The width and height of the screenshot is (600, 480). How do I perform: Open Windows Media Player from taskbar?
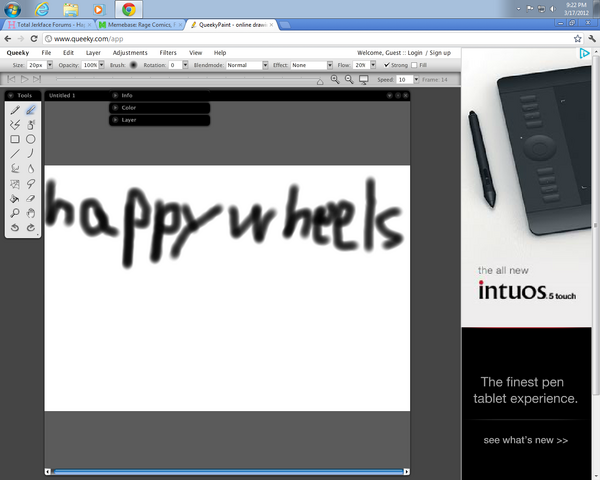pyautogui.click(x=98, y=10)
